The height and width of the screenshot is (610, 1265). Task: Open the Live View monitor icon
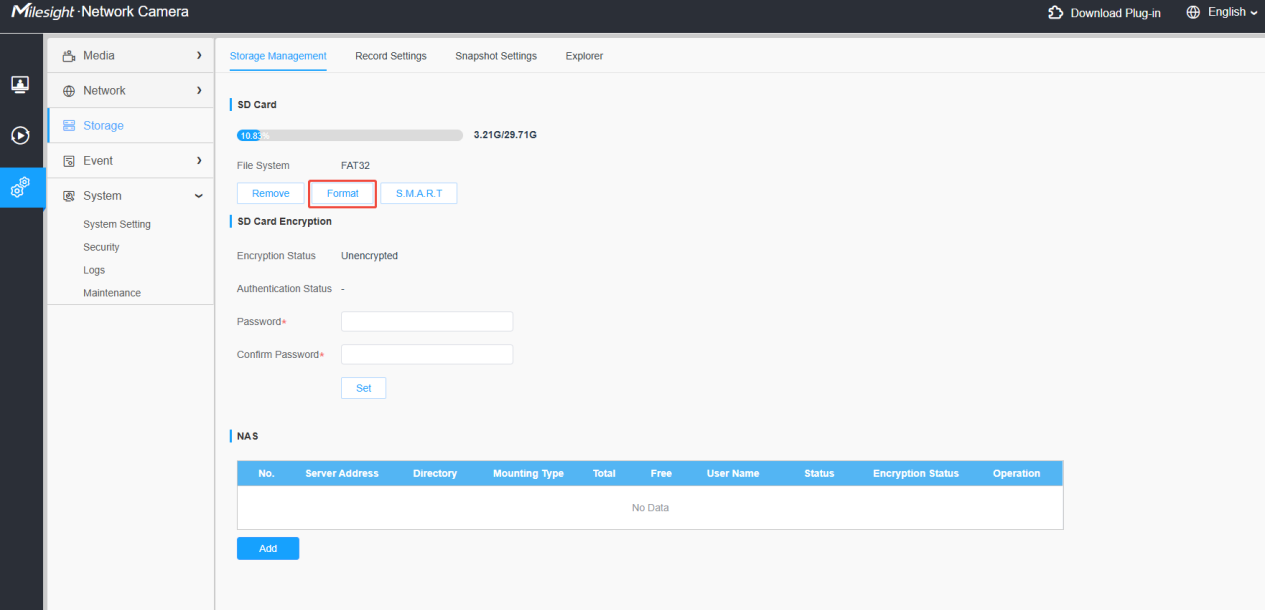point(20,84)
